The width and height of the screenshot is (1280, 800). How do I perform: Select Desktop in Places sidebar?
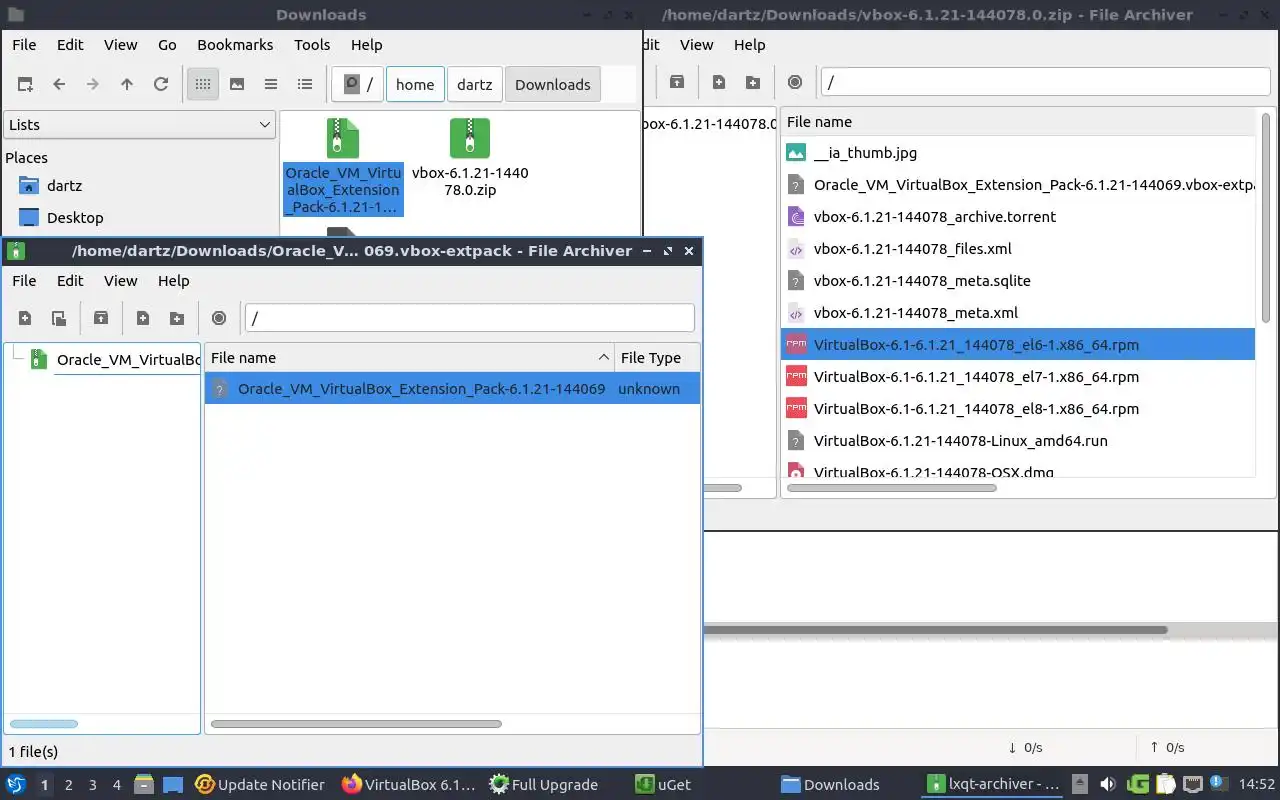click(75, 218)
